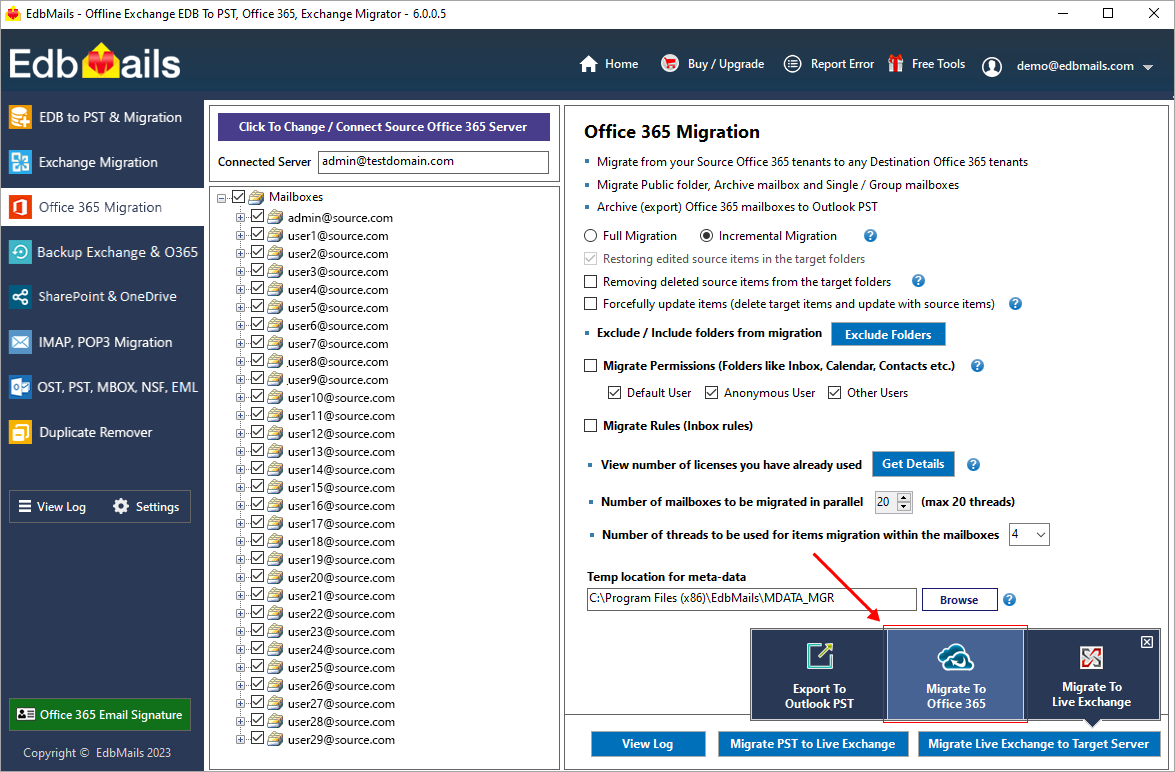Image resolution: width=1175 pixels, height=772 pixels.
Task: Expand the user10@source.com mailbox node
Action: 241,397
